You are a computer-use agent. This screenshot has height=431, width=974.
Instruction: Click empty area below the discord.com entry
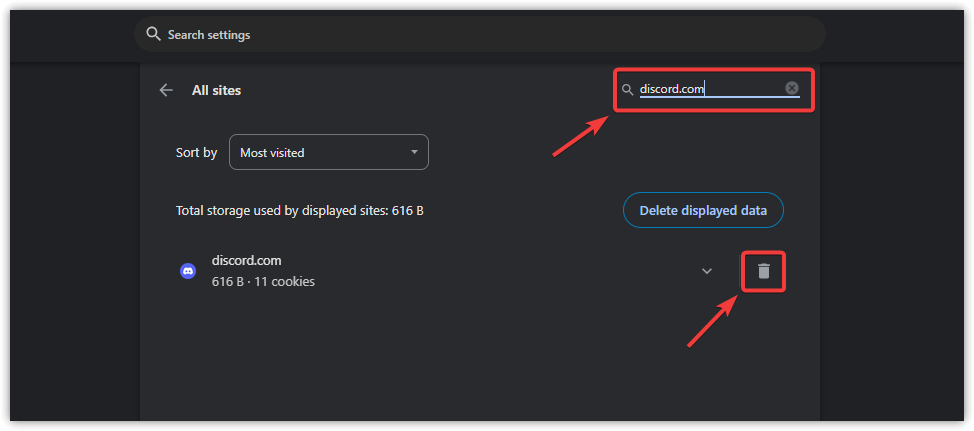[x=480, y=360]
